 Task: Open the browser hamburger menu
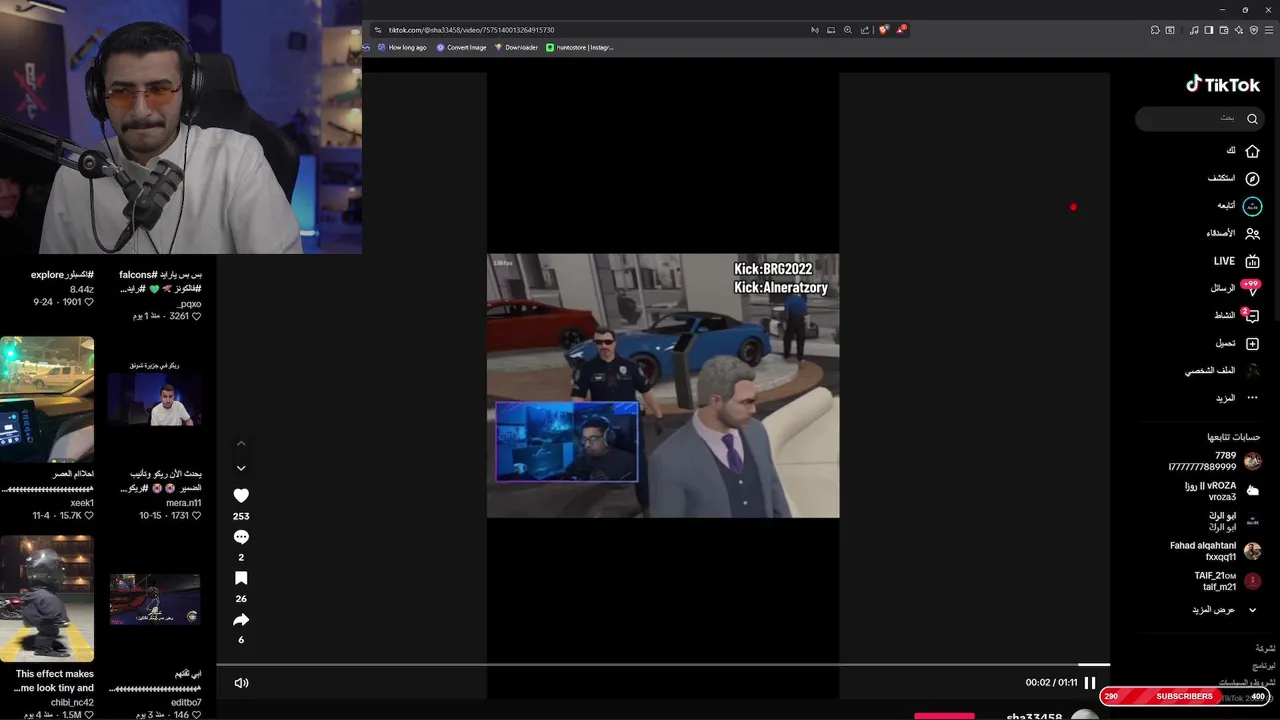click(1269, 30)
